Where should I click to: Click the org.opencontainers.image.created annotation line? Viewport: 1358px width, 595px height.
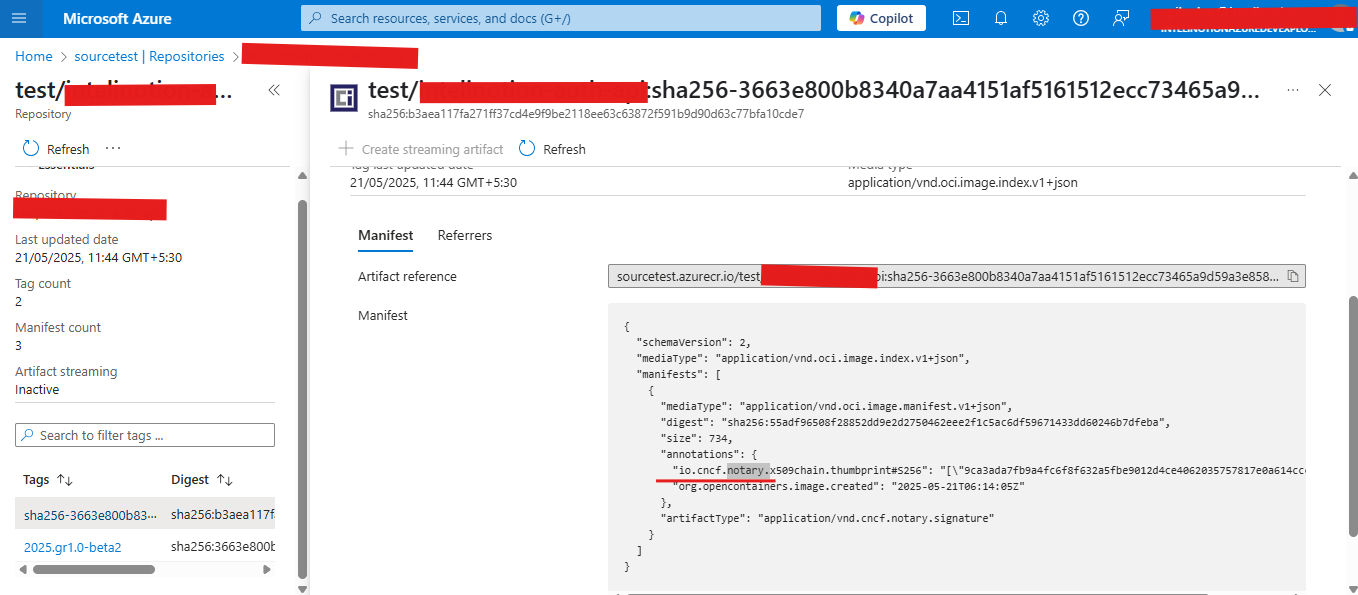tap(849, 486)
